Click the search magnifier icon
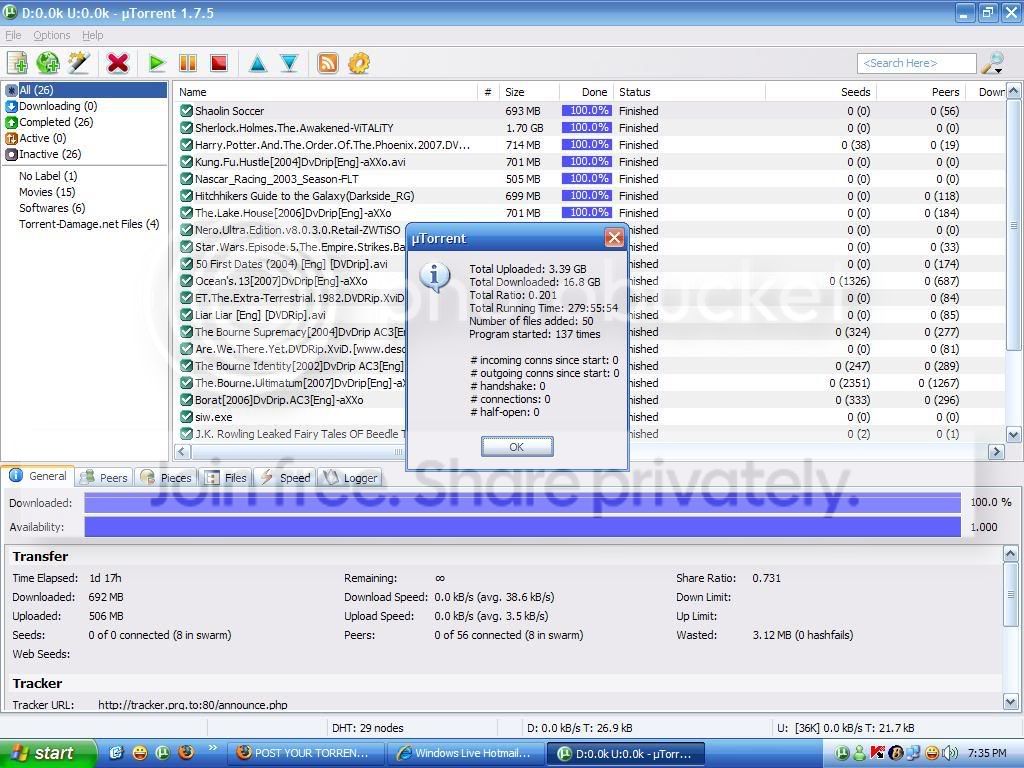The image size is (1024, 768). [x=993, y=63]
